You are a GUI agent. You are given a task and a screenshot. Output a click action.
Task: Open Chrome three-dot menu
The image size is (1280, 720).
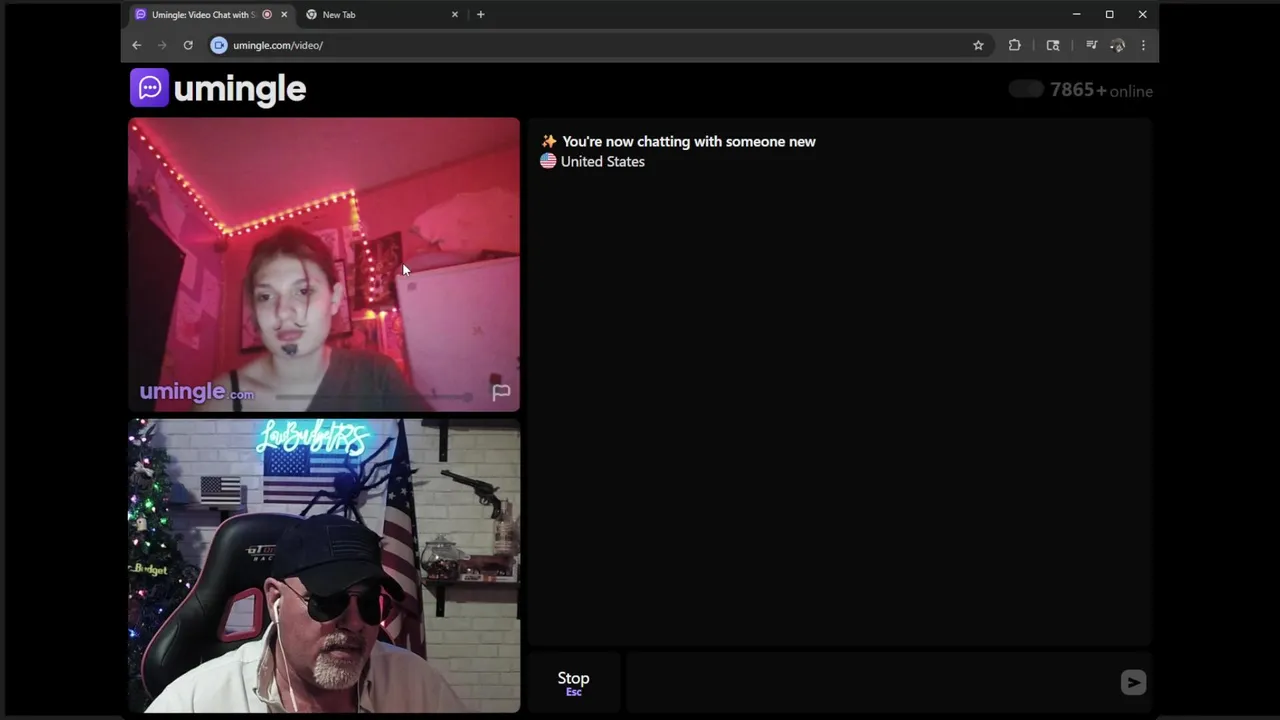point(1143,45)
